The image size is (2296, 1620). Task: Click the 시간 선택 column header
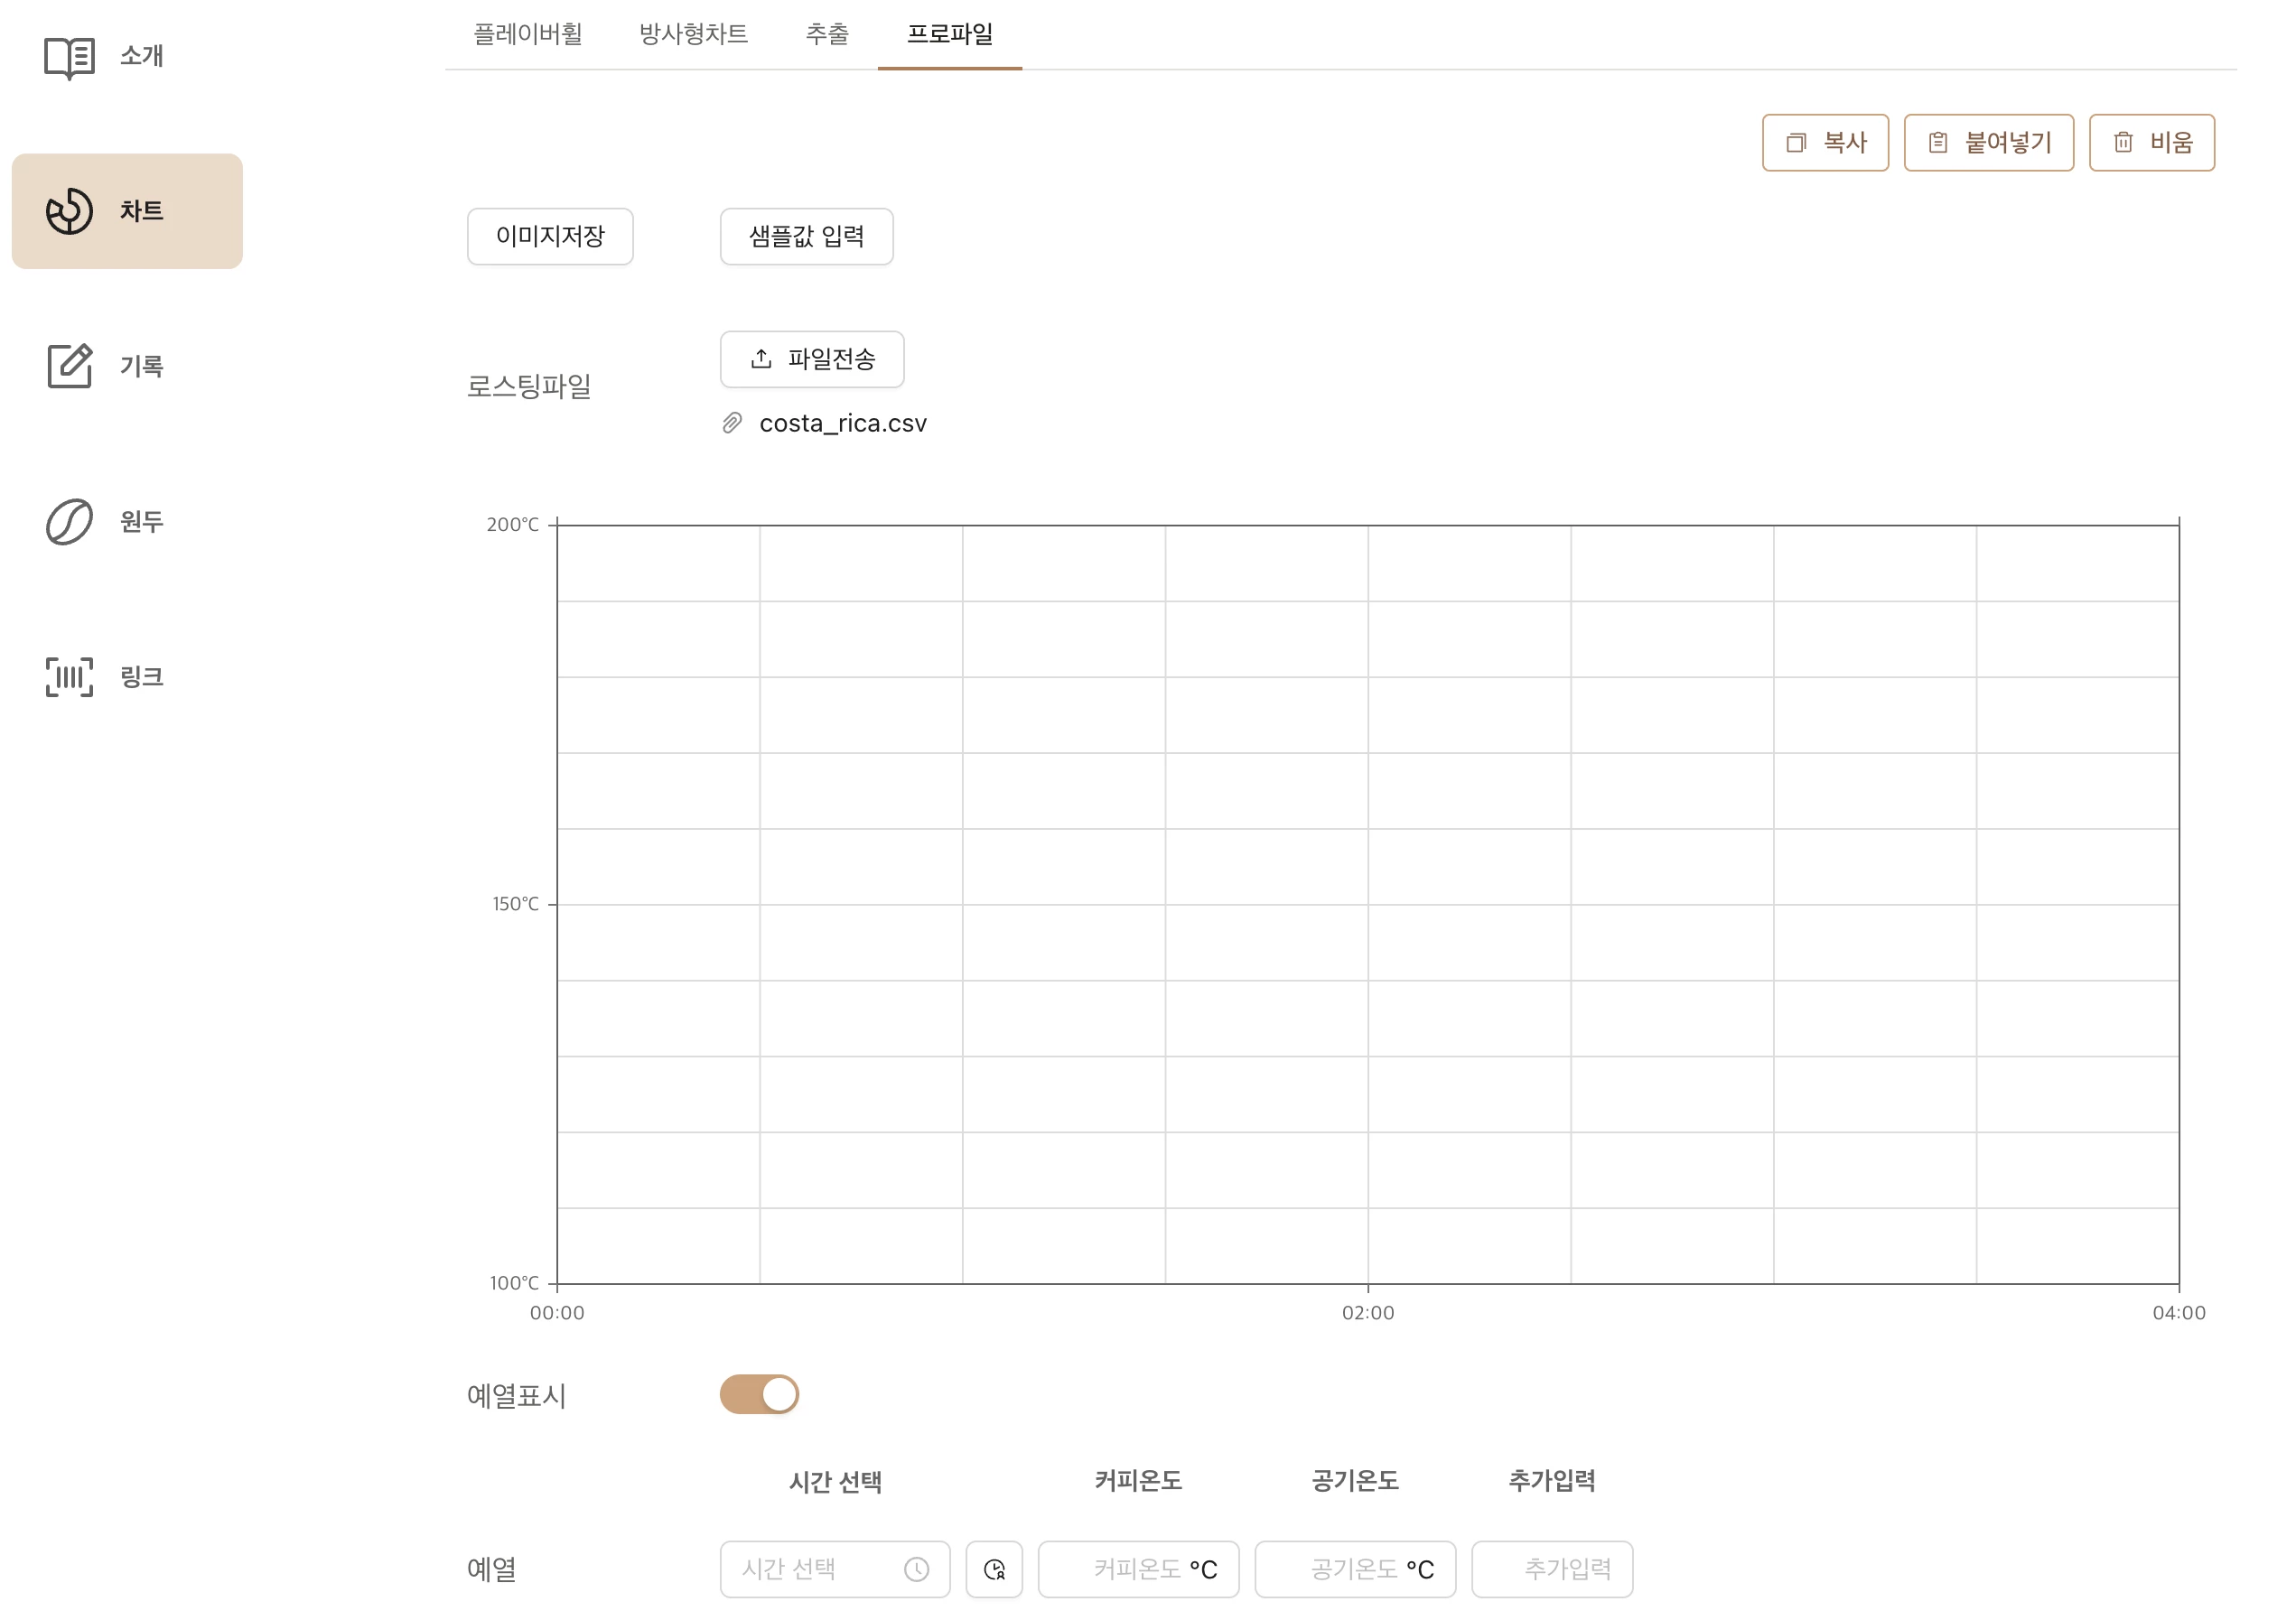[835, 1482]
